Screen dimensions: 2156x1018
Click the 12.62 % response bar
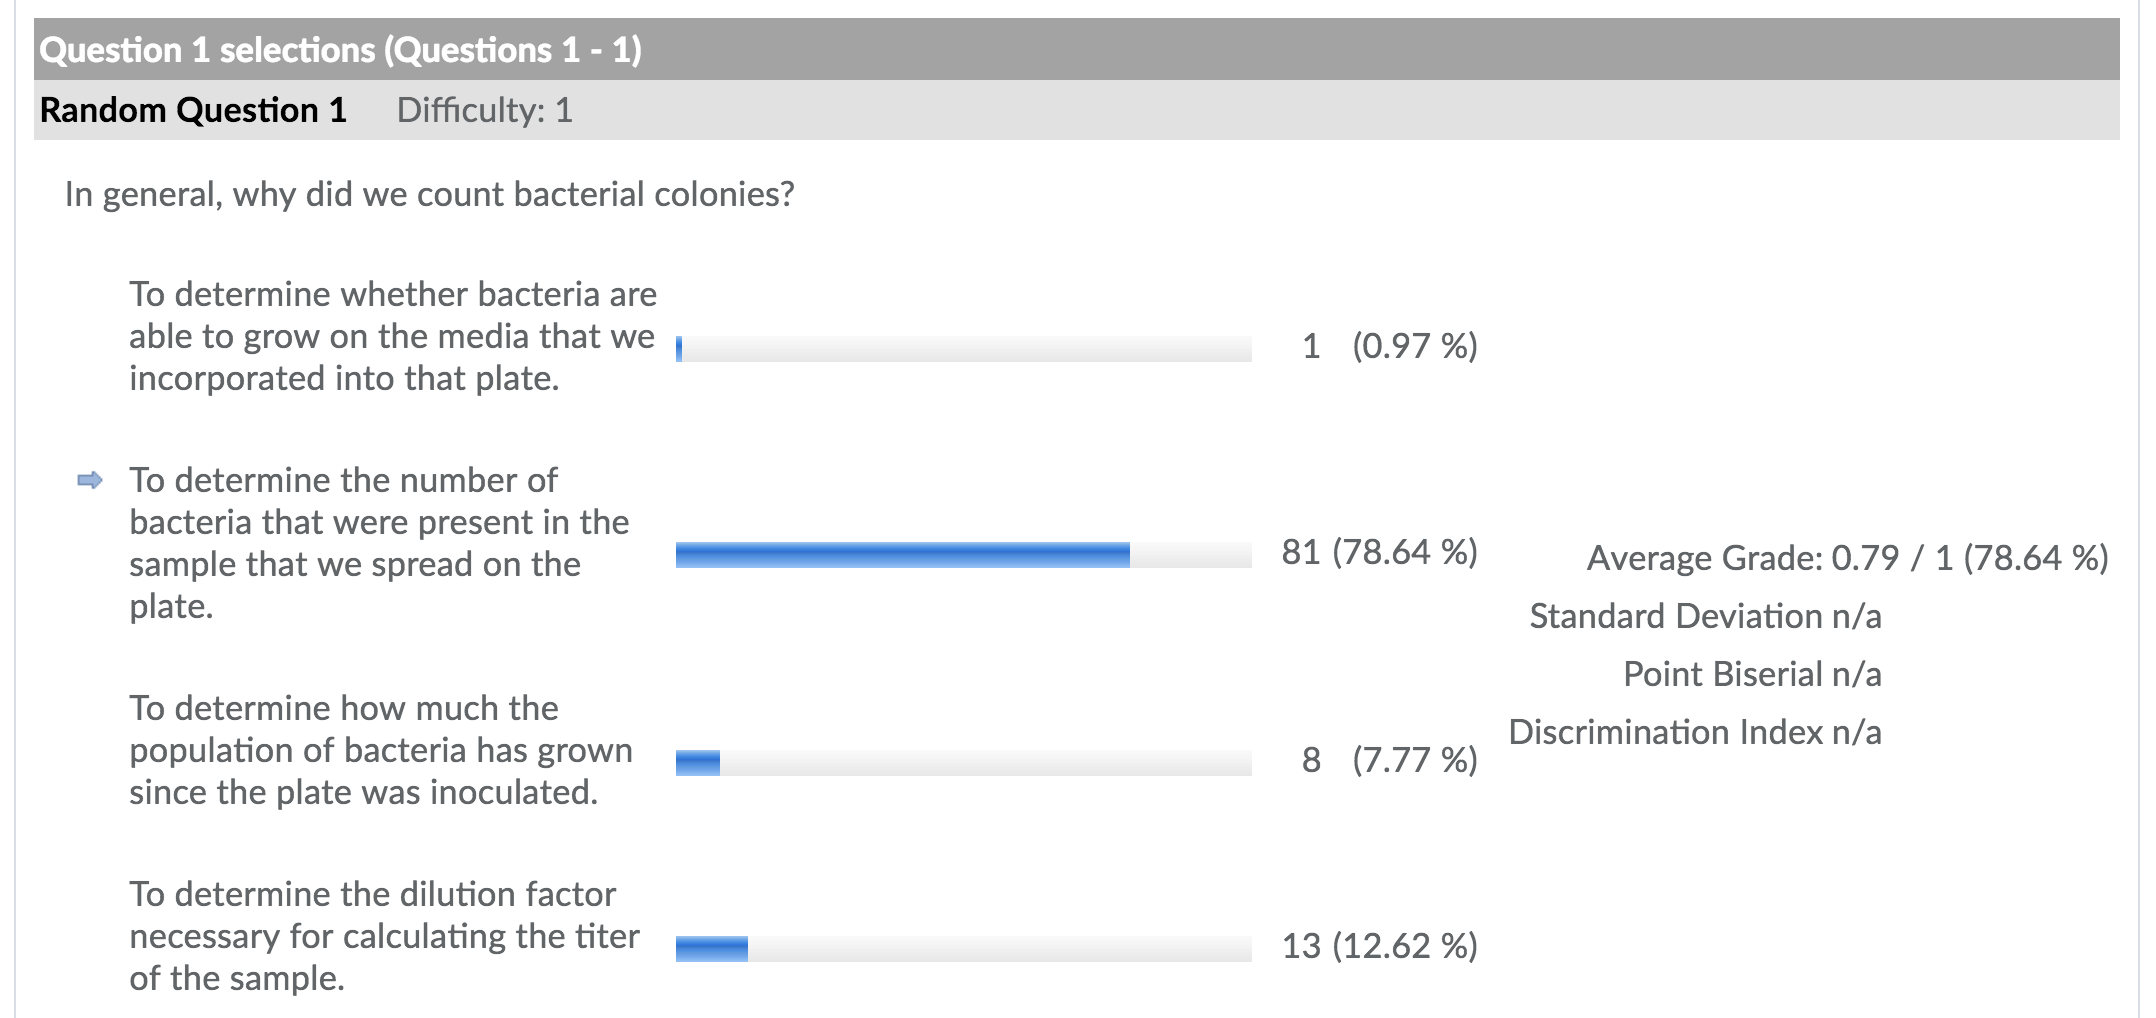(x=964, y=949)
